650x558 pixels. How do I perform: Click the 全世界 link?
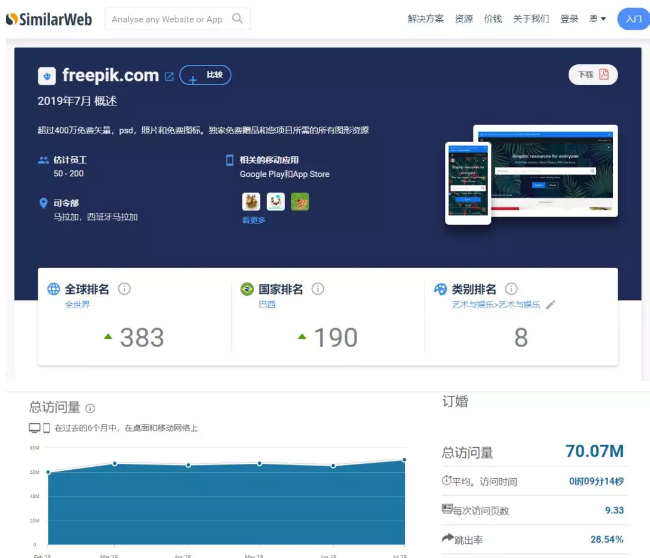pos(77,304)
